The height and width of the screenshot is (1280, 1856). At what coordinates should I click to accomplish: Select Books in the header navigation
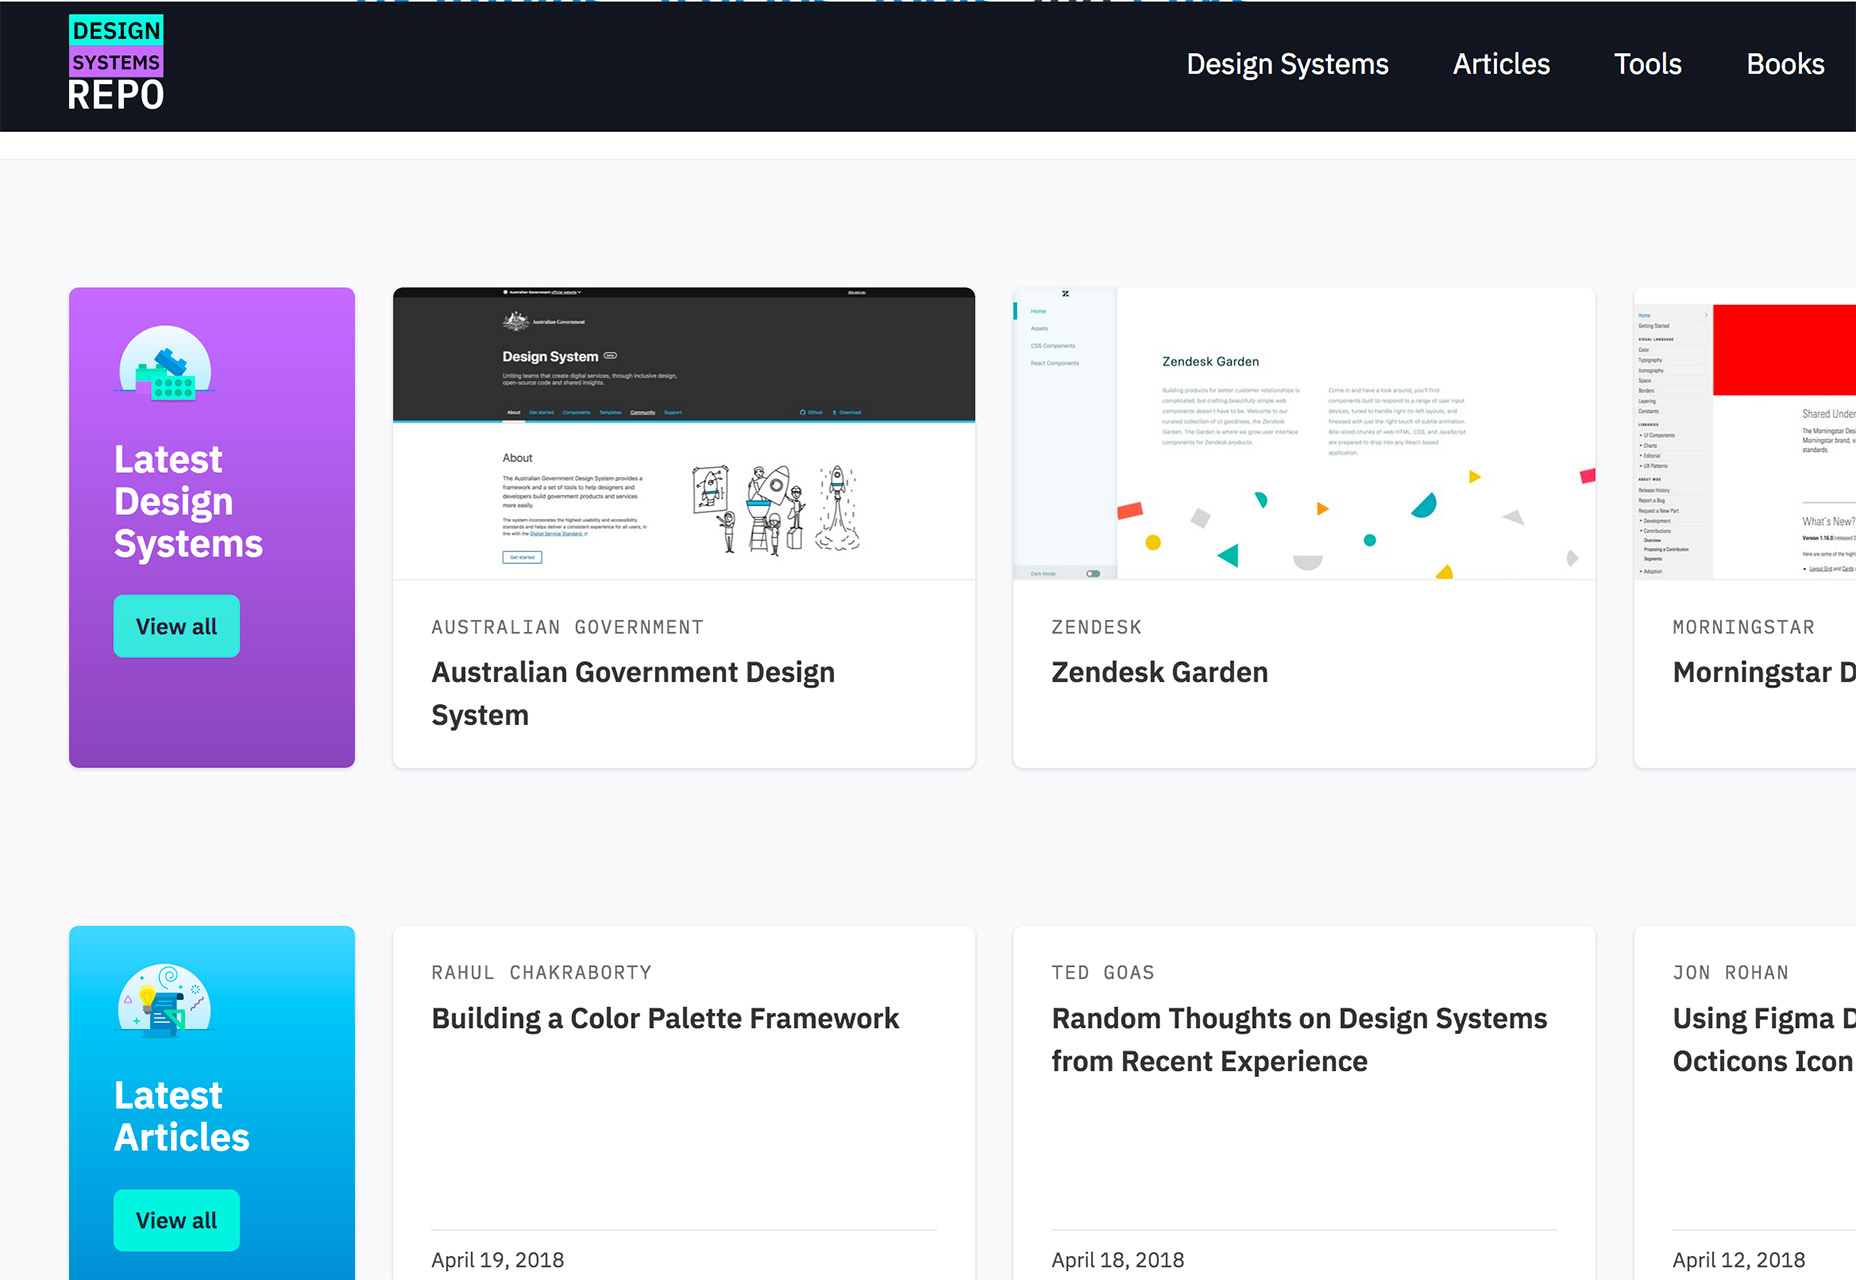click(x=1785, y=64)
